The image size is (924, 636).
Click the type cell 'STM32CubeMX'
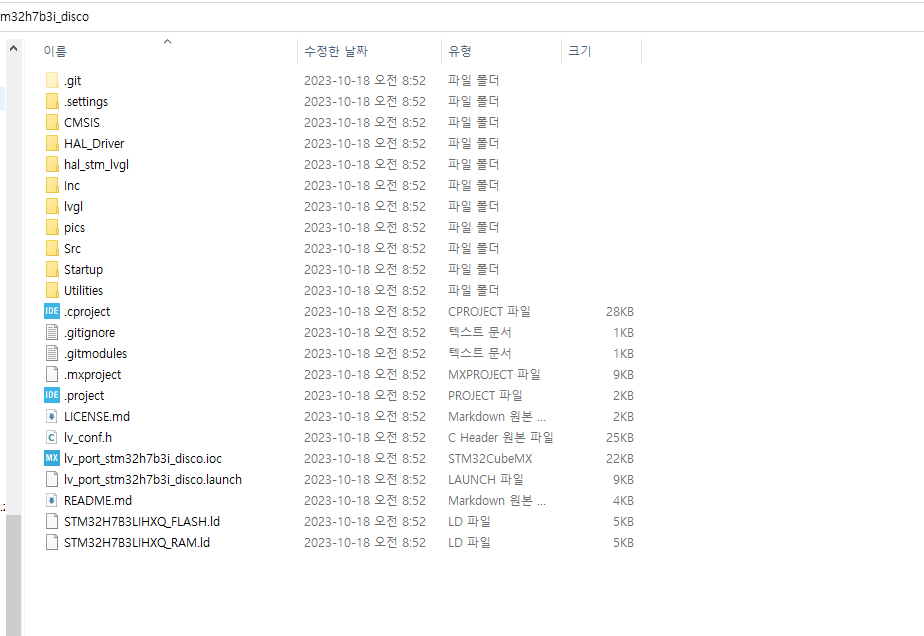pos(490,459)
